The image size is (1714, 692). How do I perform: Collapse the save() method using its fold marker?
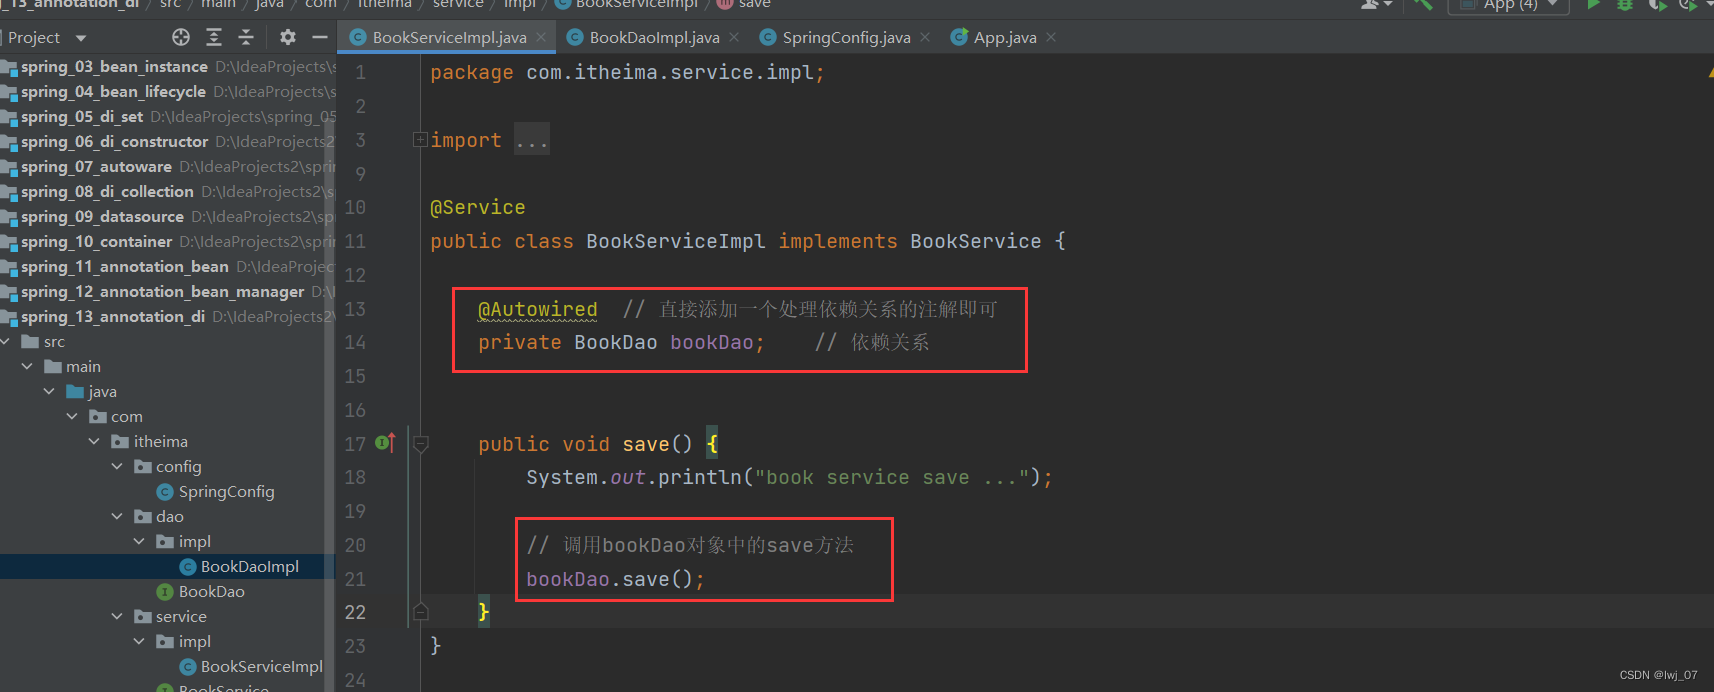click(421, 444)
